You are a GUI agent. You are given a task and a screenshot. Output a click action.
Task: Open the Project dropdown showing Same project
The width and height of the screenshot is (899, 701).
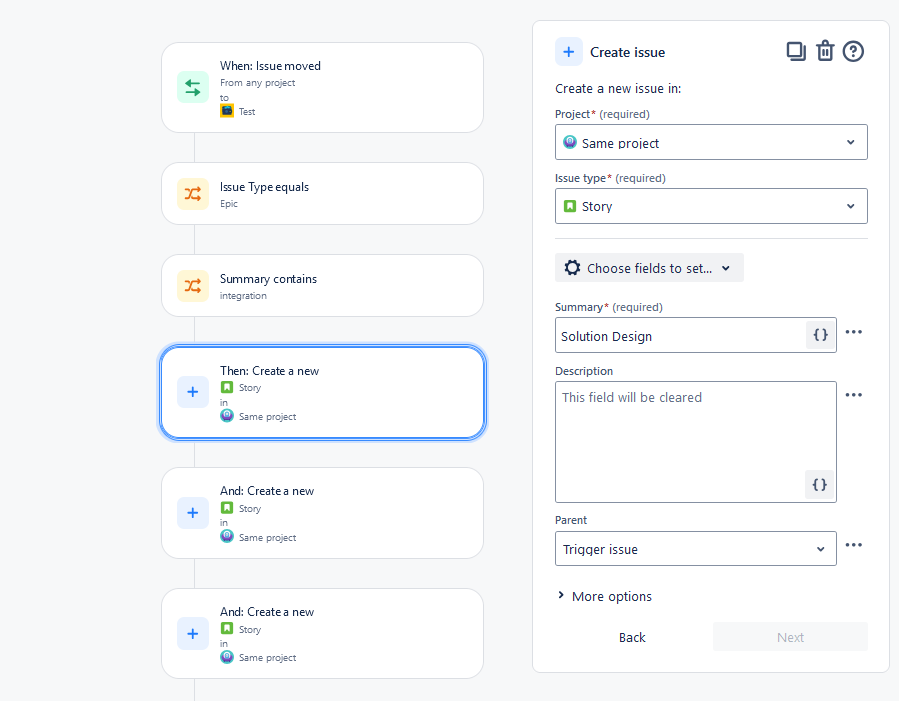pyautogui.click(x=711, y=142)
